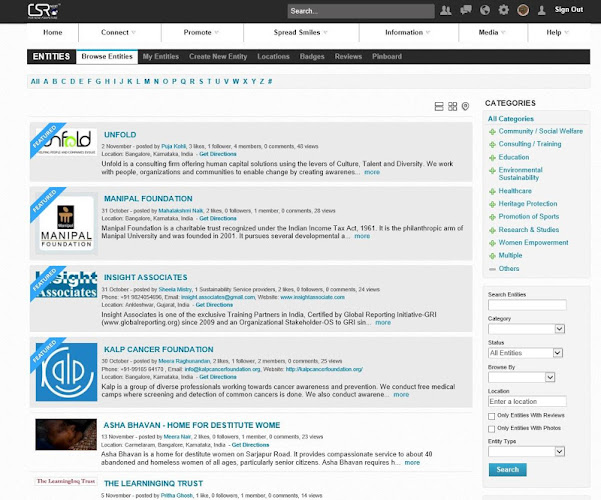Open KALP CANCER FOUNDATION entity title
The image size is (601, 500).
(159, 350)
